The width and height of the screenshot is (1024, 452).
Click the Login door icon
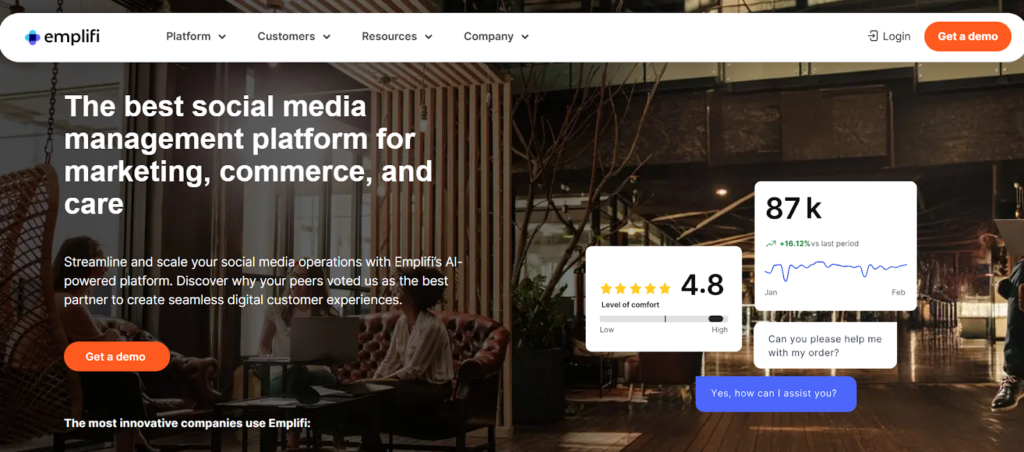pos(872,37)
